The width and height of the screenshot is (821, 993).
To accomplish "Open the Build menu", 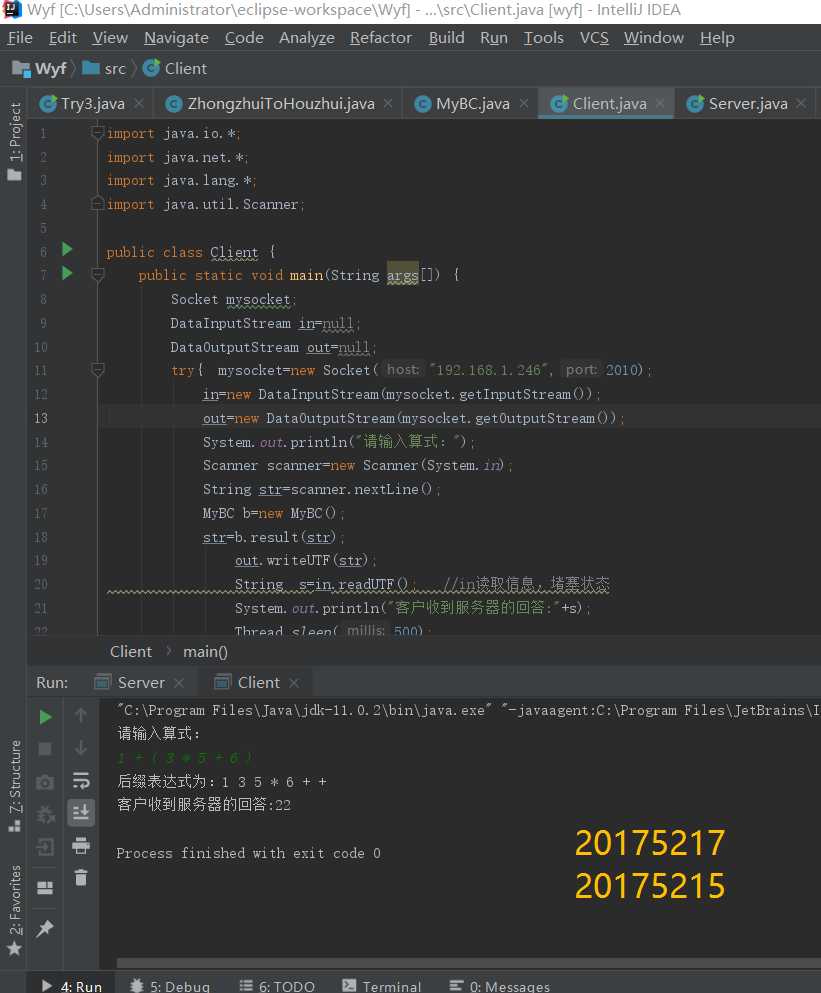I will (447, 38).
